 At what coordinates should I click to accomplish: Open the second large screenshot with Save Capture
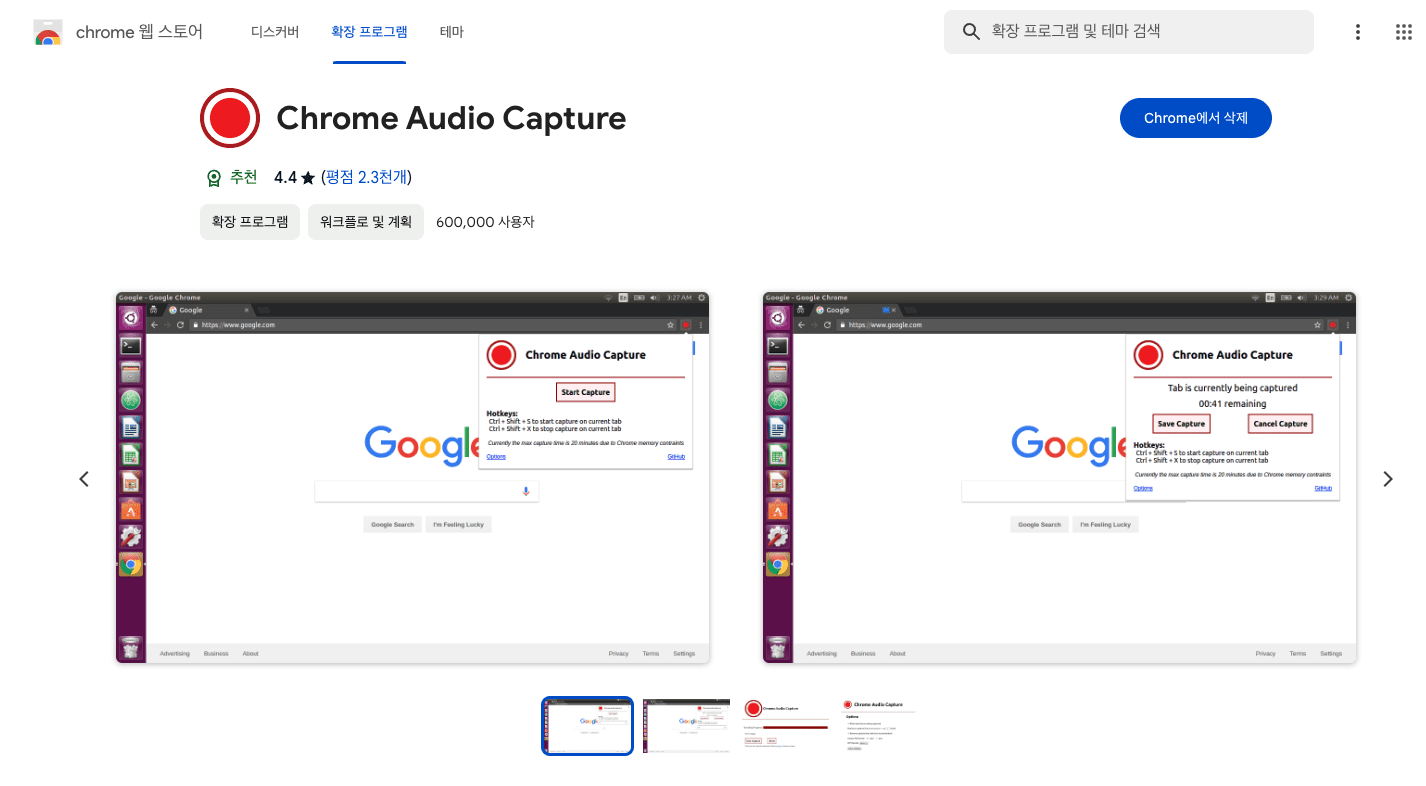point(1060,478)
